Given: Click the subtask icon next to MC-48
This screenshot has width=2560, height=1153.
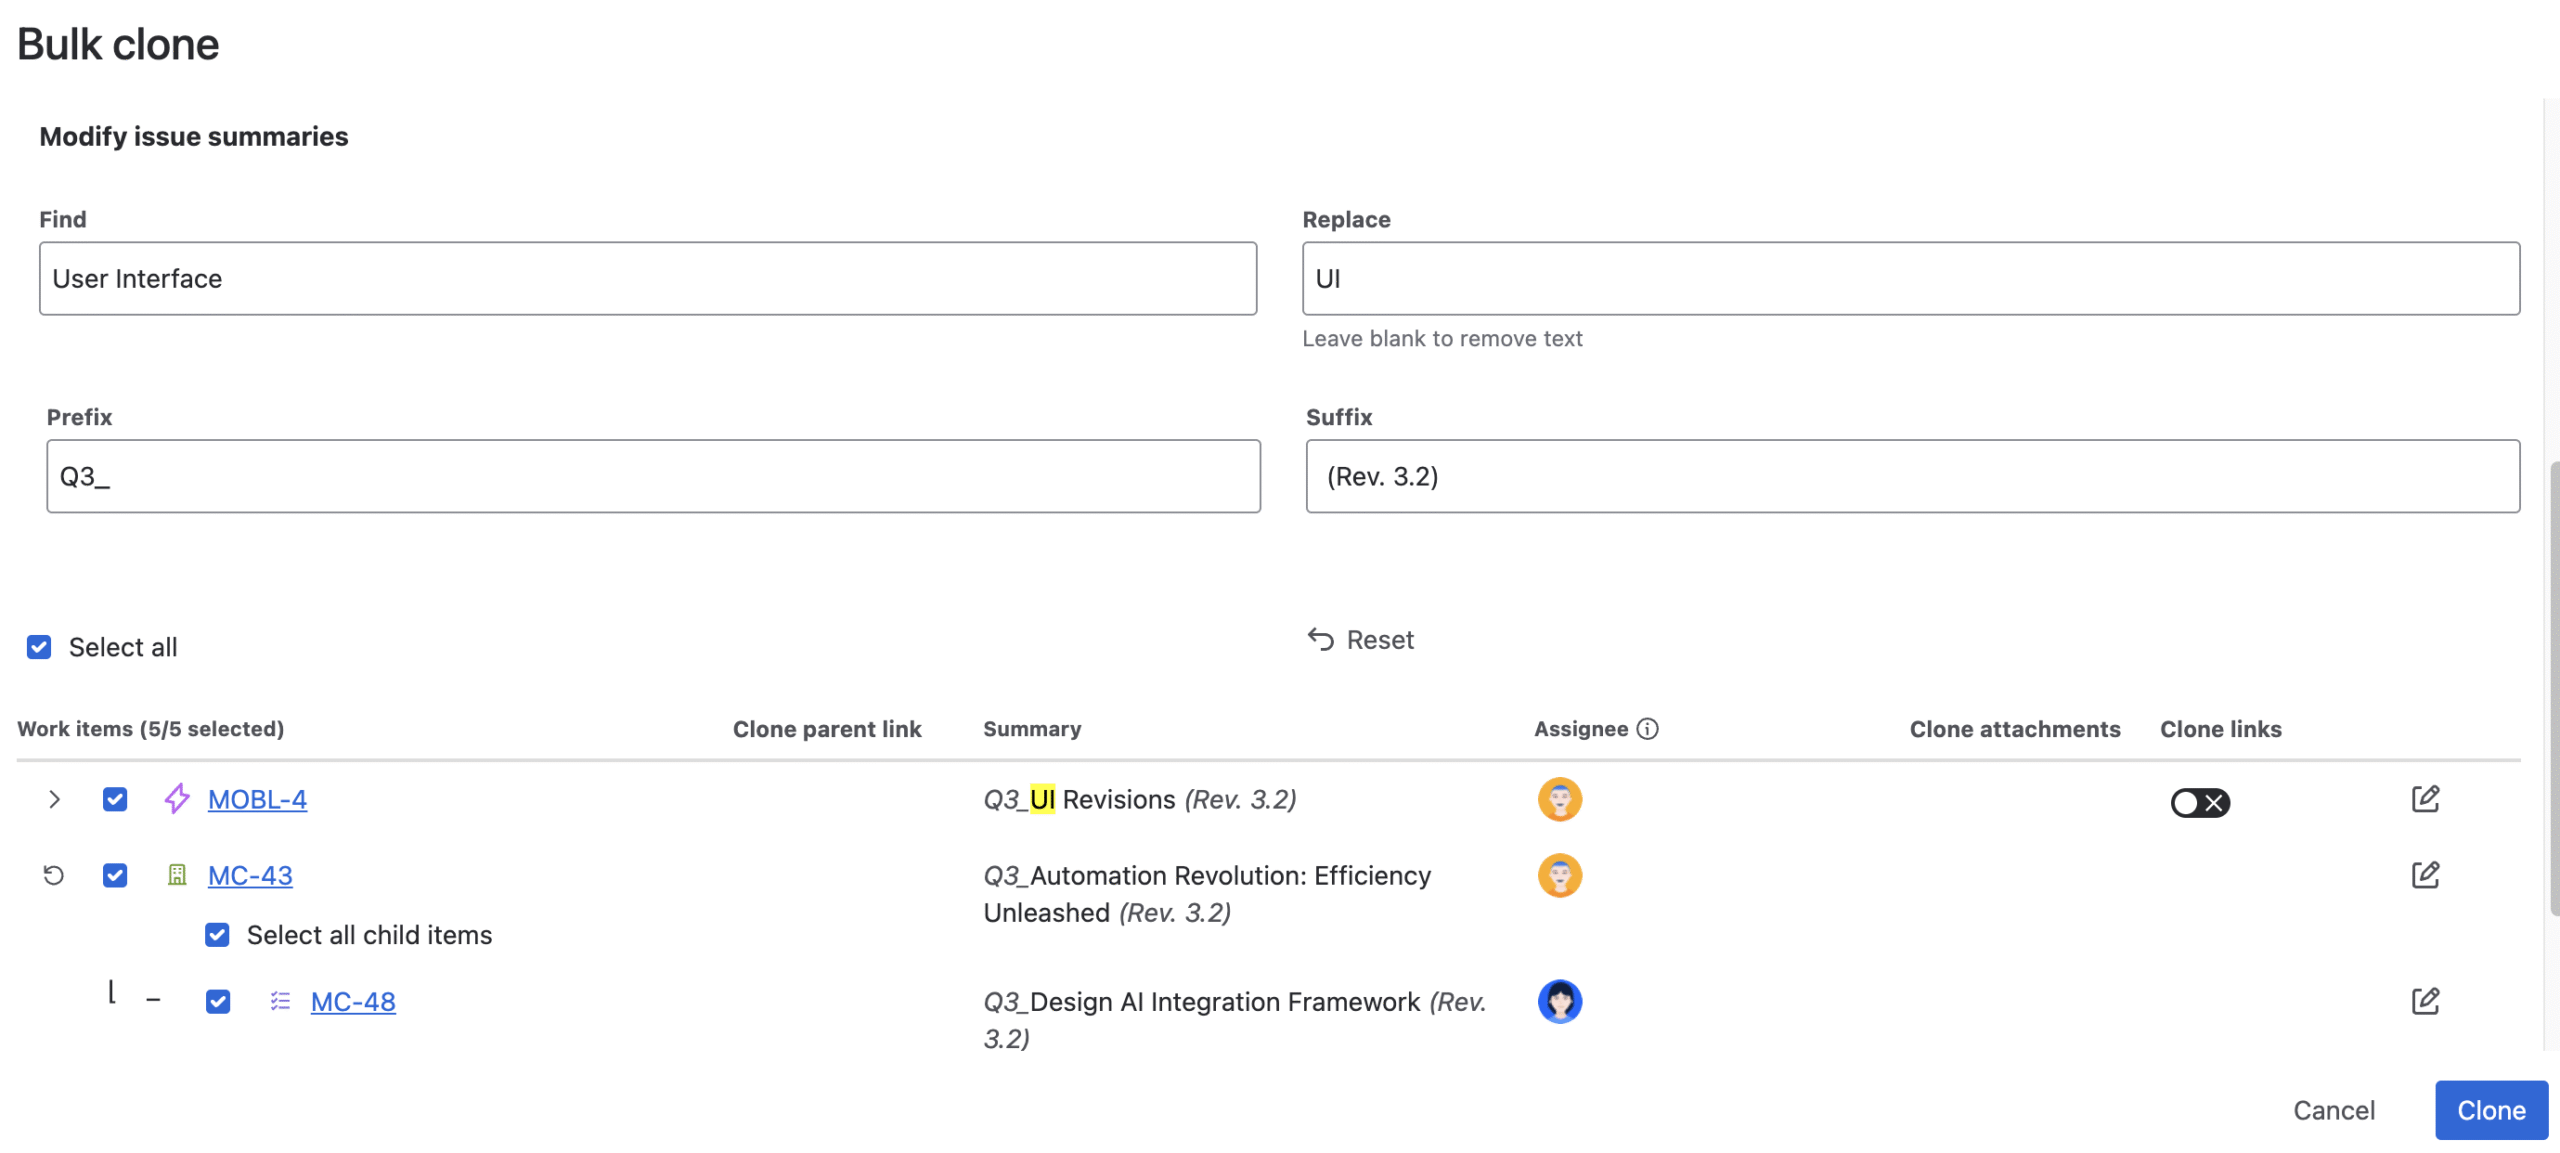Looking at the screenshot, I should click(x=280, y=1001).
